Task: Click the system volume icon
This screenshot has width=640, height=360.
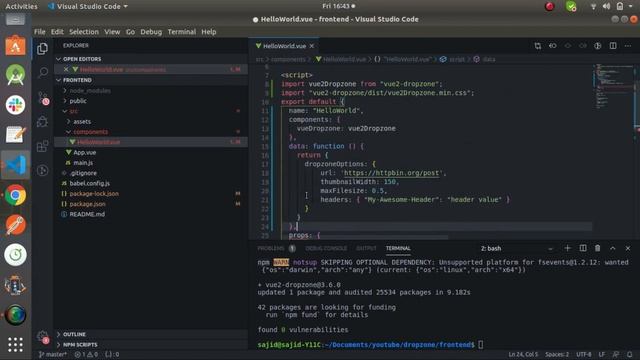Action: 606,6
